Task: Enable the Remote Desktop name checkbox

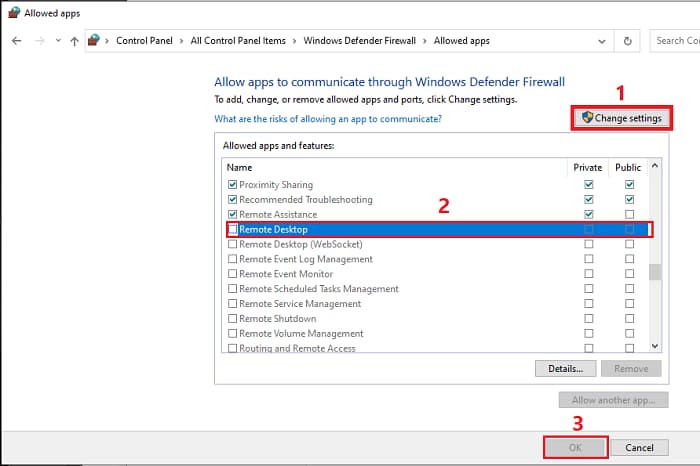Action: [232, 229]
